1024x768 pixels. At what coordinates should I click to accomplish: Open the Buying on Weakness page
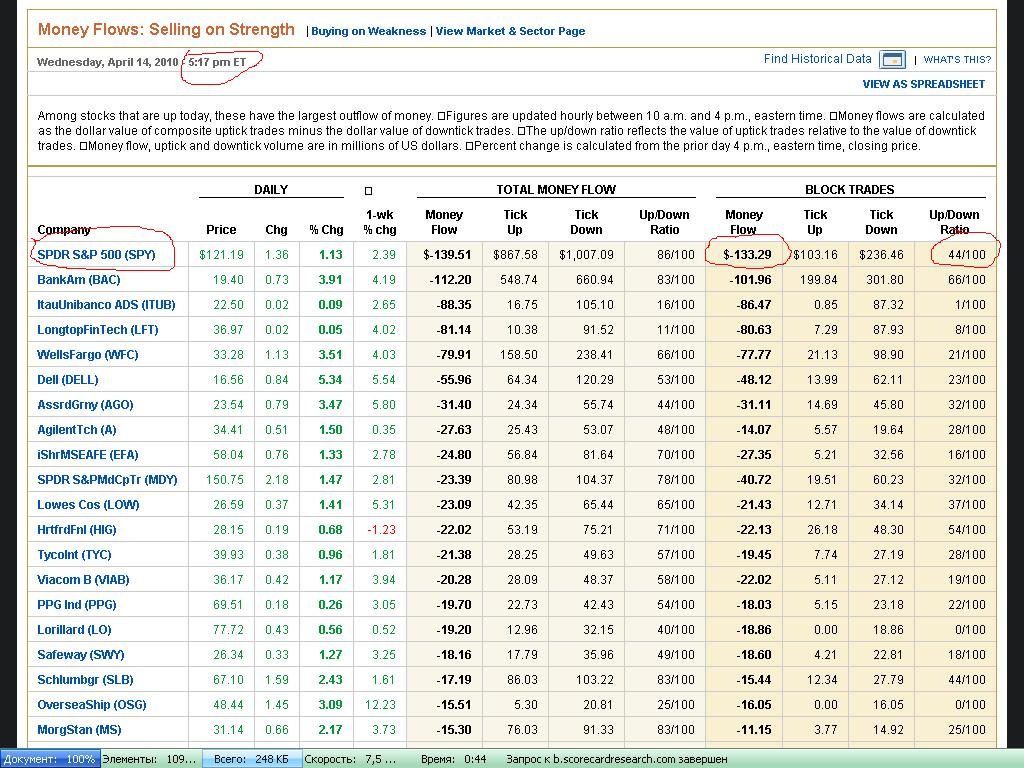[x=368, y=31]
